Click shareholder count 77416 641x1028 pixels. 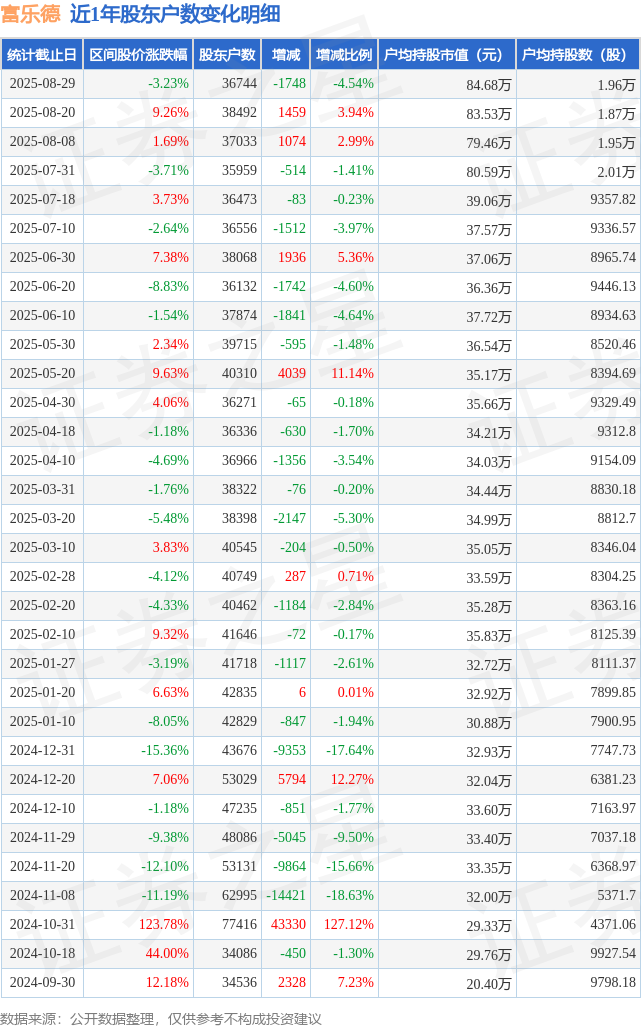pos(239,924)
